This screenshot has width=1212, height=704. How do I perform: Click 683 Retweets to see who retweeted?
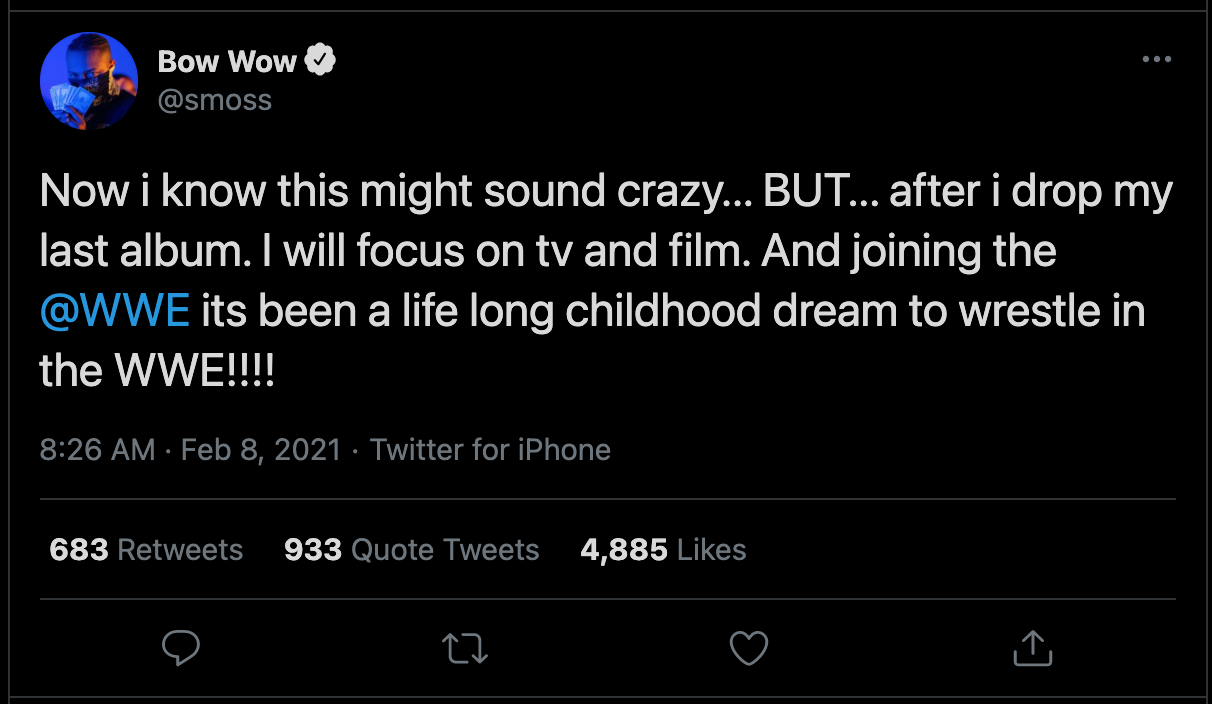click(145, 549)
